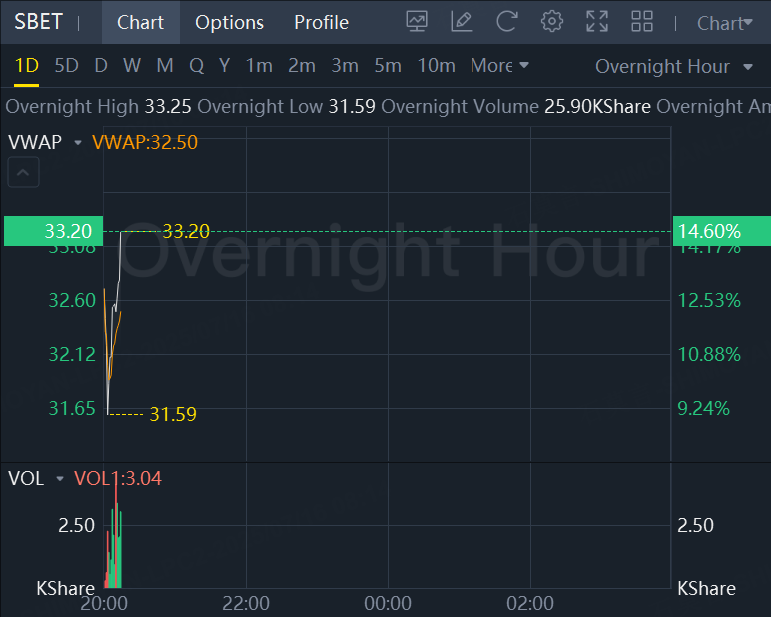
Task: Open the Overnight Hour session dropdown
Action: point(674,67)
